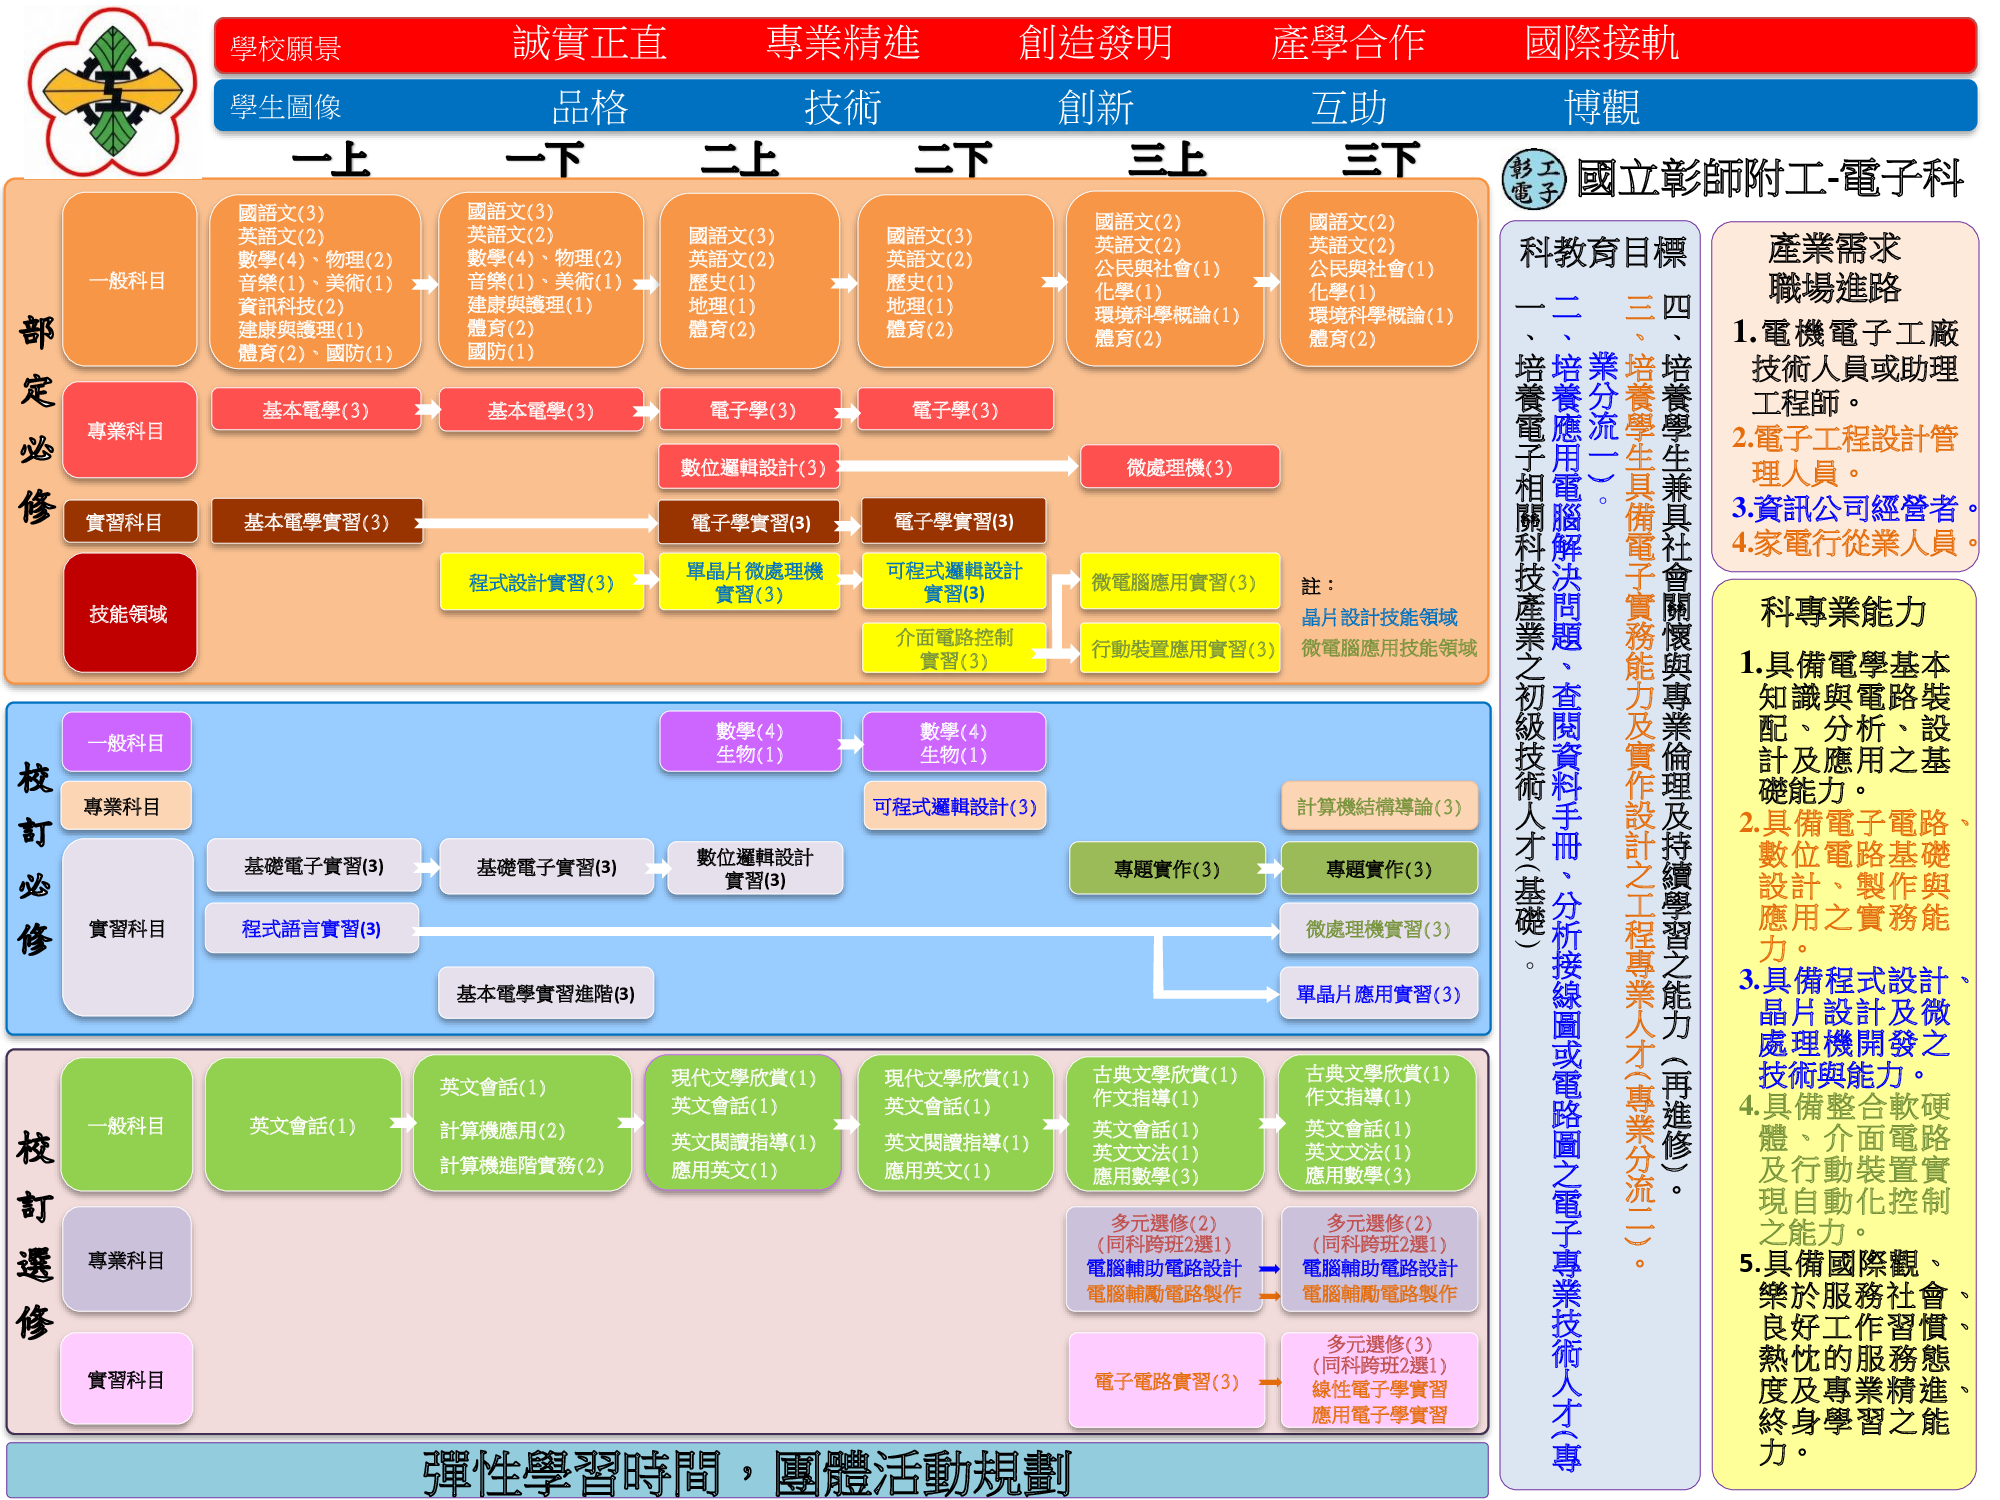
Task: Select the 單晶片應用實習(3) course box
Action: pos(1379,994)
